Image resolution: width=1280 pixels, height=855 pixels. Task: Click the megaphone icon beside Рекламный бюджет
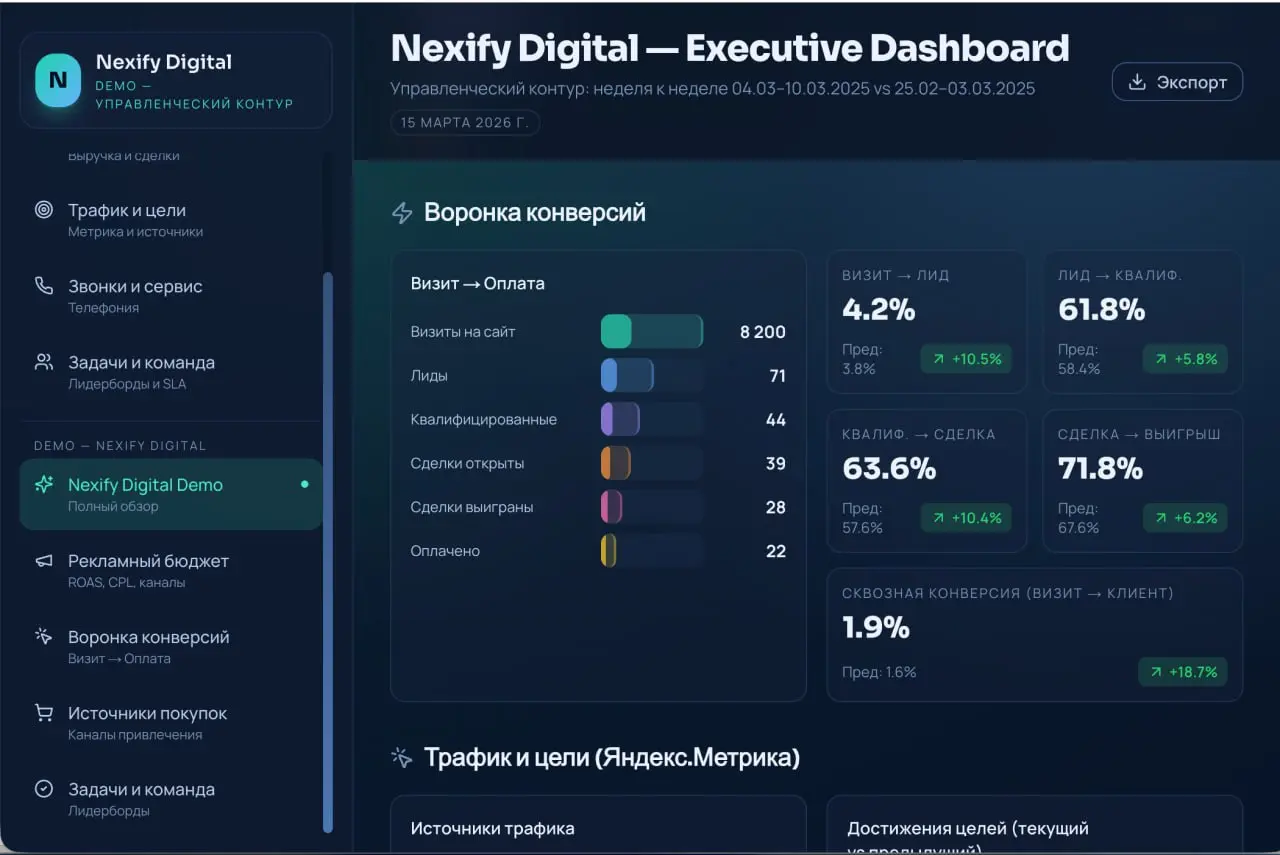click(x=44, y=561)
